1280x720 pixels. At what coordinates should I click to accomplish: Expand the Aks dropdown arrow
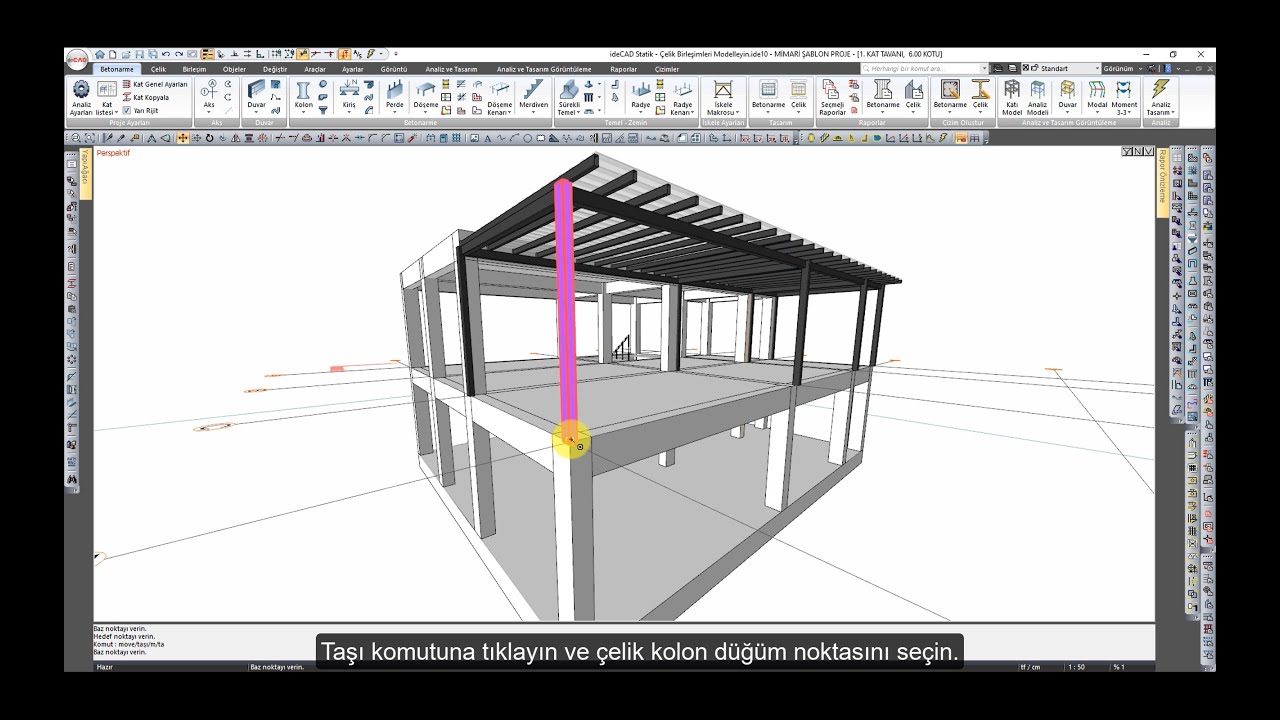209,112
